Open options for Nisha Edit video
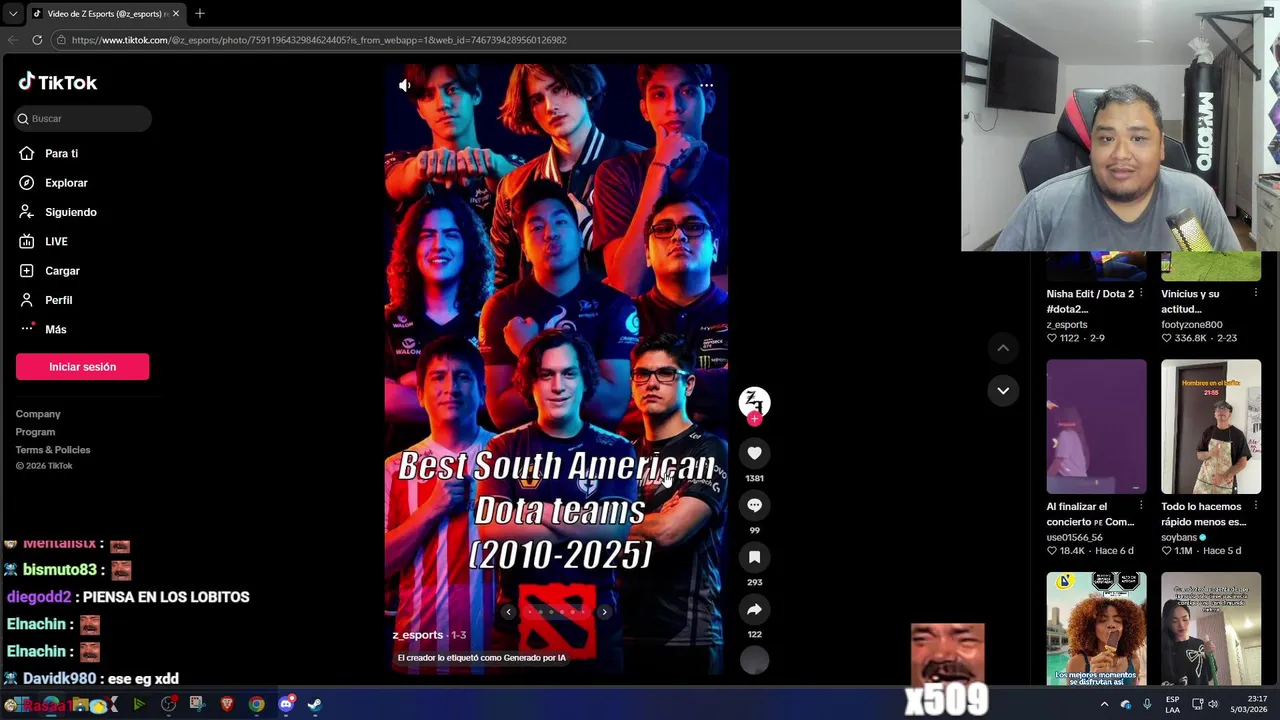Screen dimensions: 1280x720 (1141, 294)
